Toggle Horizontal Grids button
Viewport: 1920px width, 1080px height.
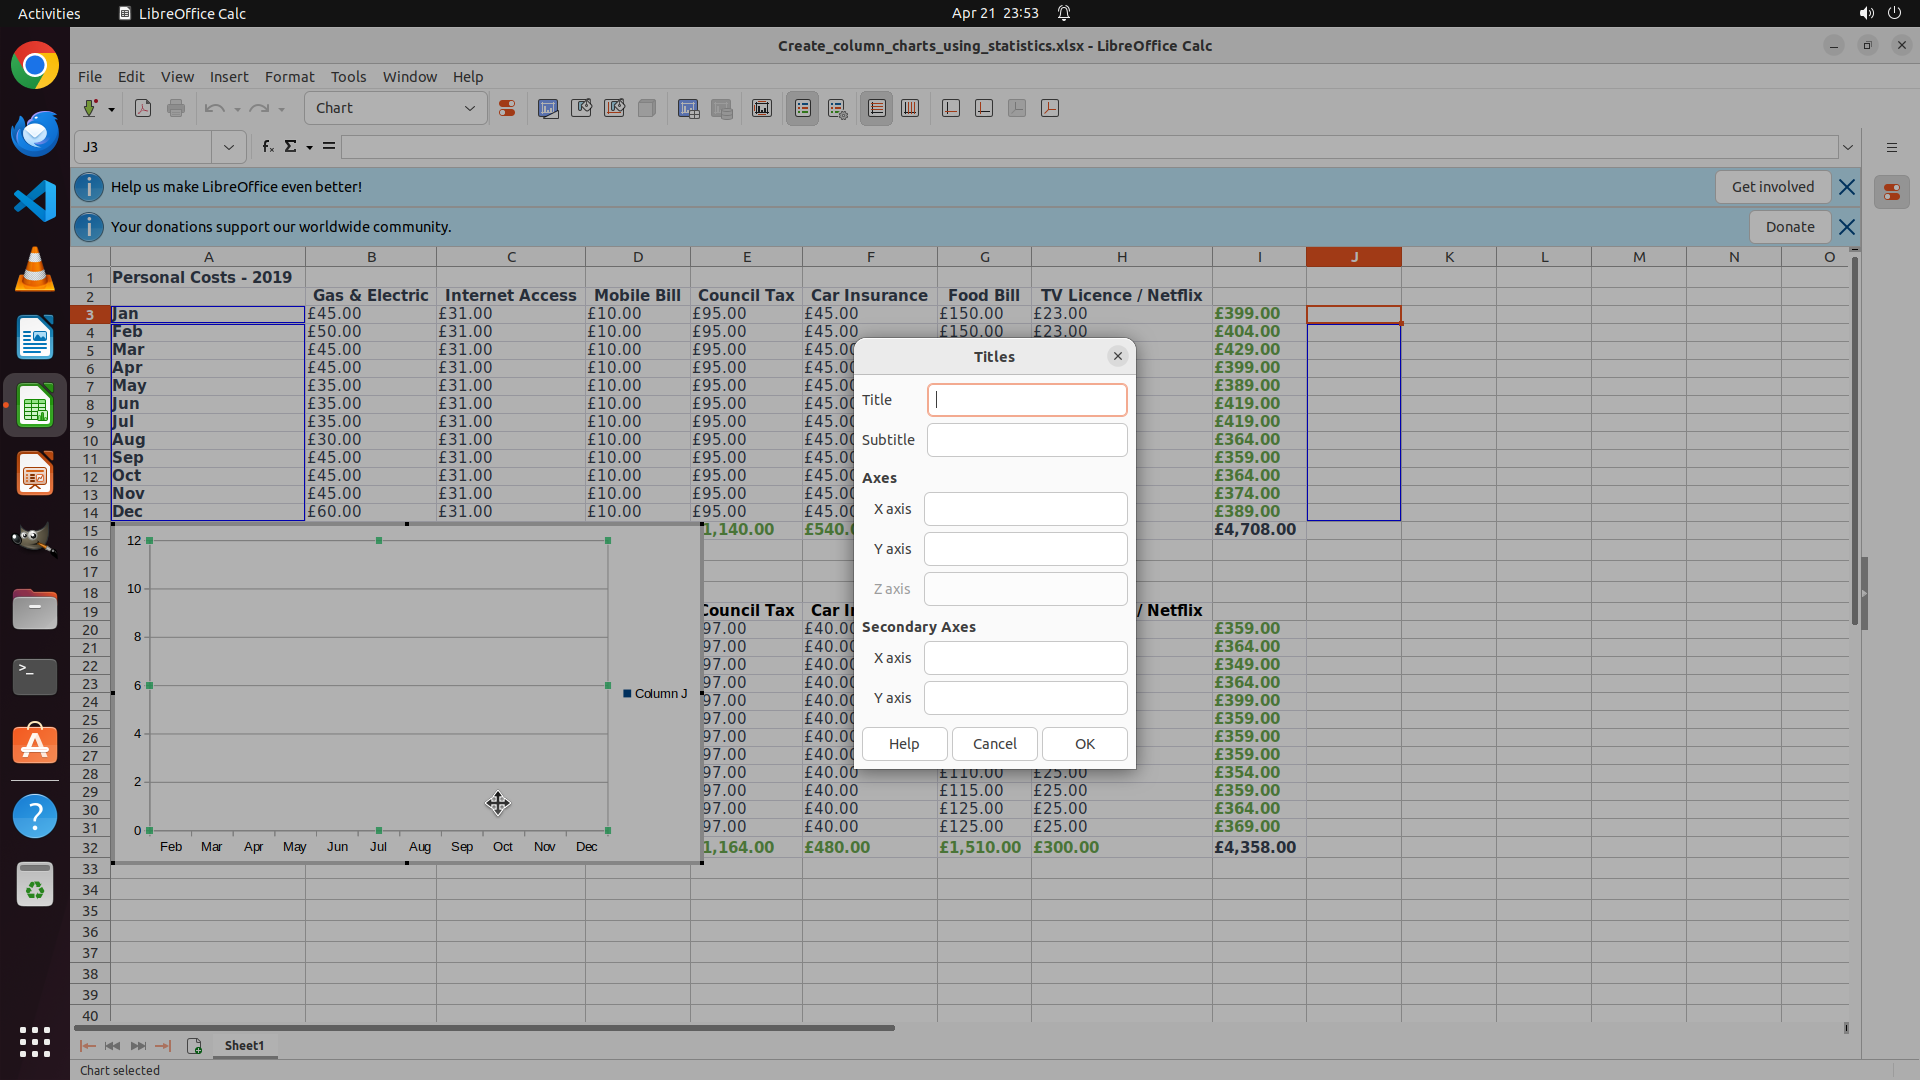pos(876,108)
